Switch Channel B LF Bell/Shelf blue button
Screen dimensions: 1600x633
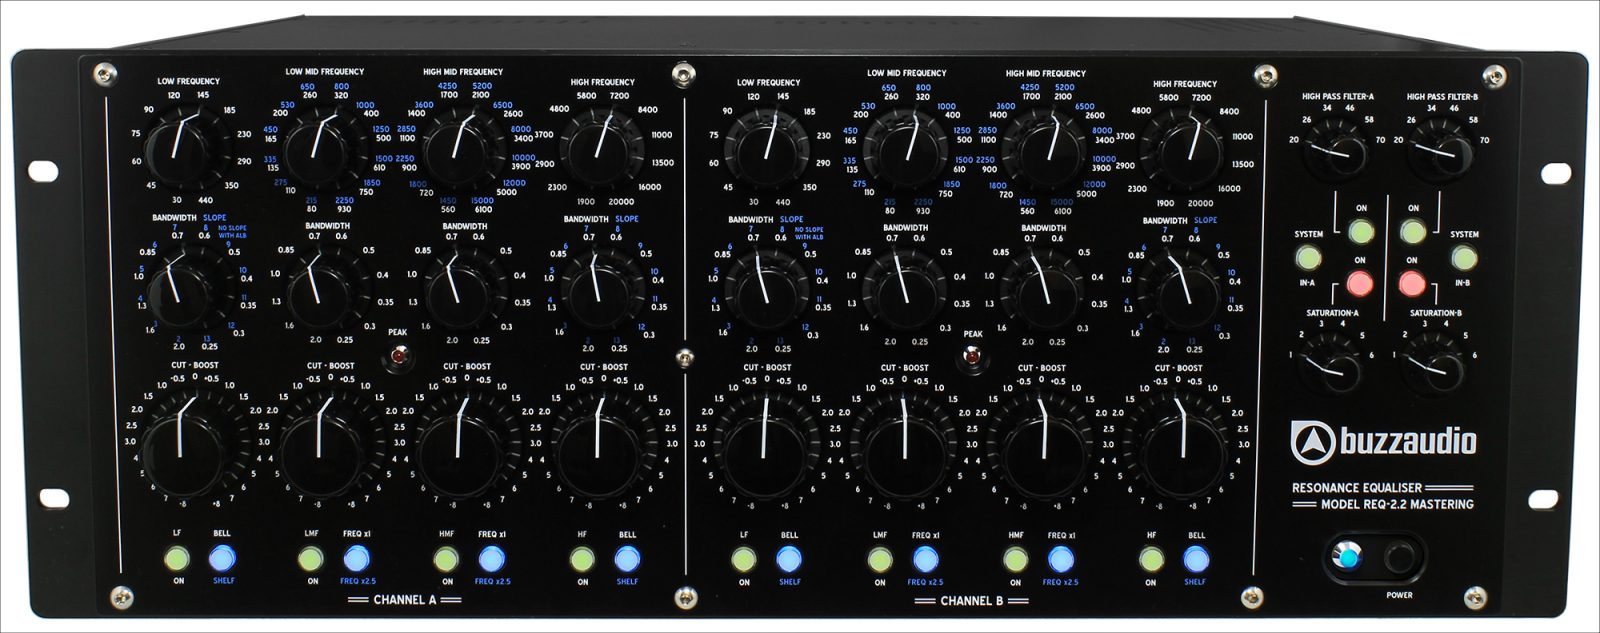click(789, 559)
